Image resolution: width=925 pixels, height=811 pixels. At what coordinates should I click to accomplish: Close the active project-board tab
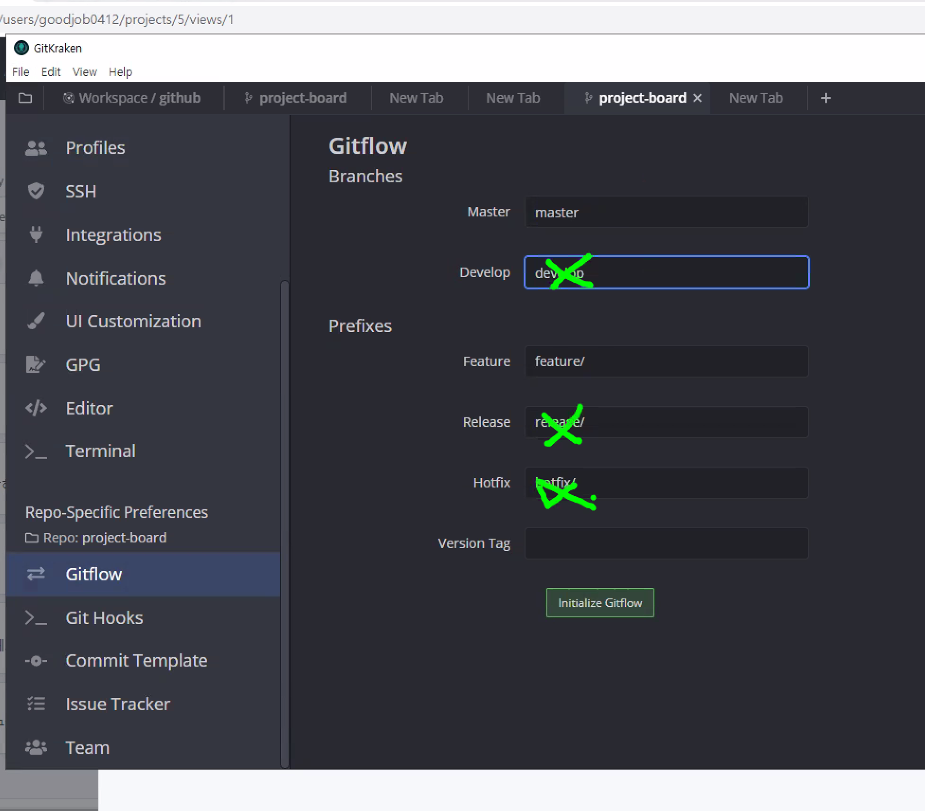[x=697, y=98]
